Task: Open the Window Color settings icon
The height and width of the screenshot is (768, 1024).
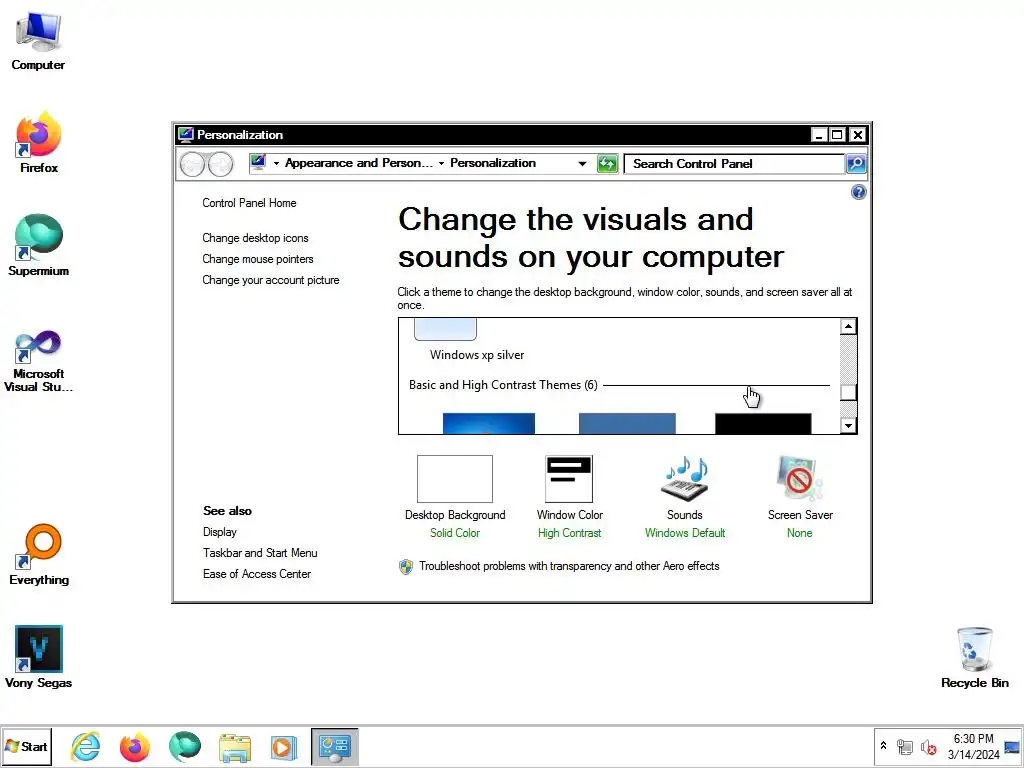Action: point(569,479)
